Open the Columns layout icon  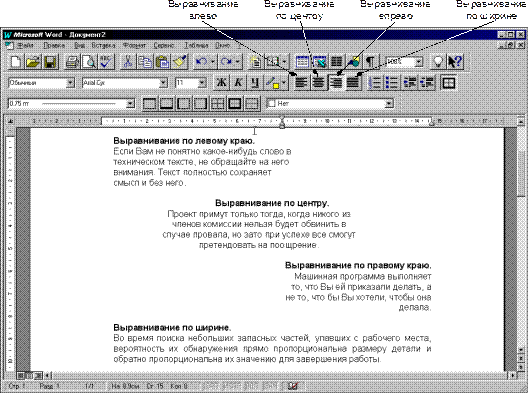336,62
